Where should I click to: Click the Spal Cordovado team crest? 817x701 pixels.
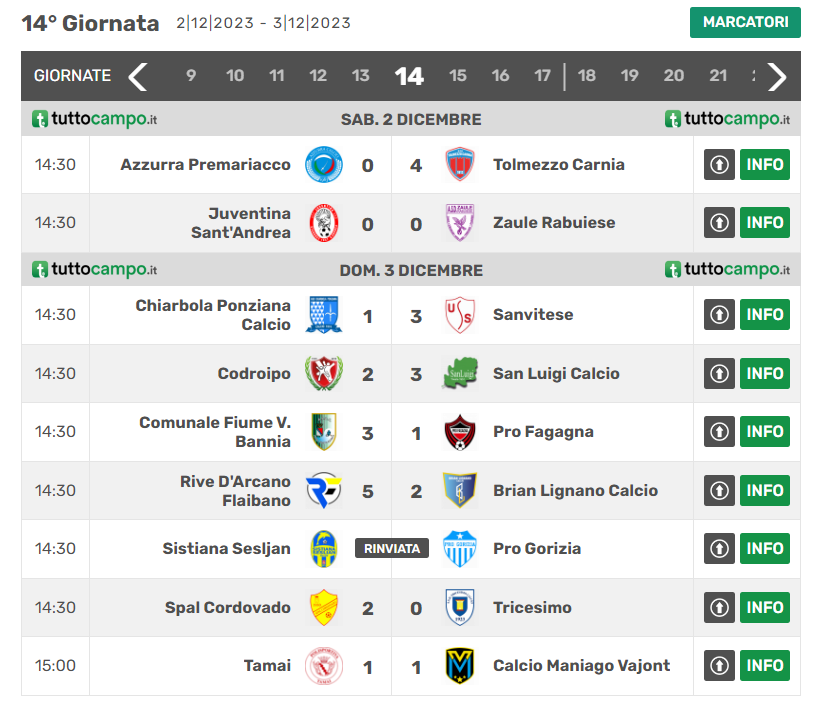[x=323, y=608]
